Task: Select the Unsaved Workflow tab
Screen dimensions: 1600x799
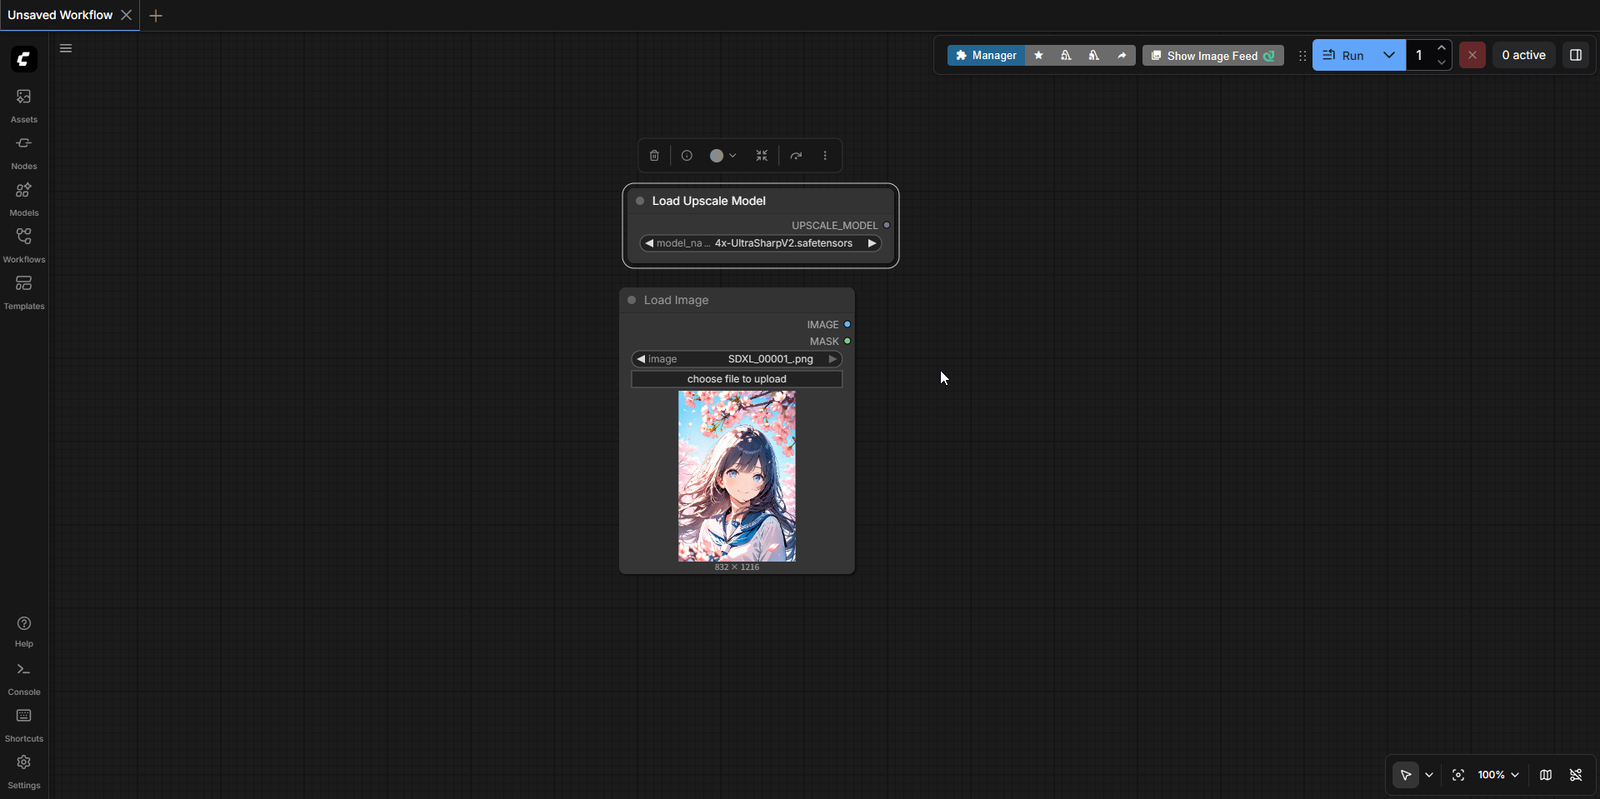Action: pos(60,15)
